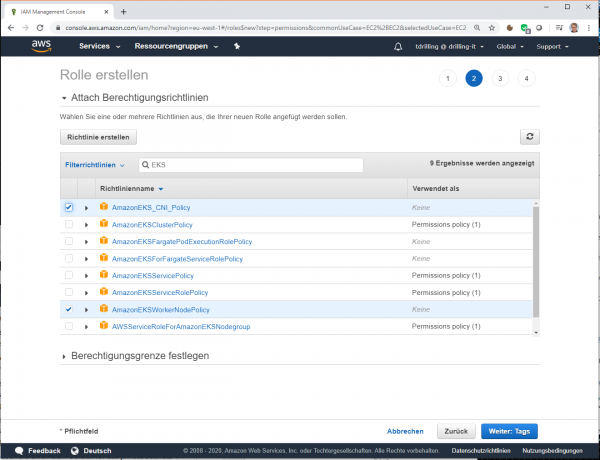Open the Datenschutzrichtlinien footer link

pos(481,451)
